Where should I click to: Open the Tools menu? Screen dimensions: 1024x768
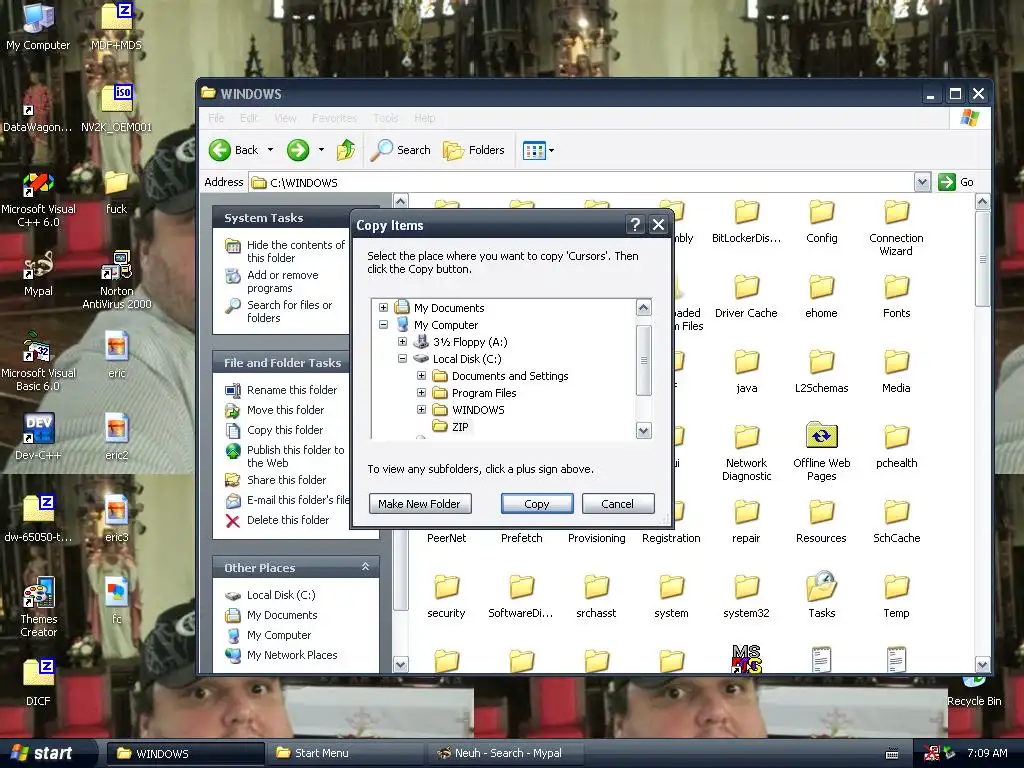(385, 118)
